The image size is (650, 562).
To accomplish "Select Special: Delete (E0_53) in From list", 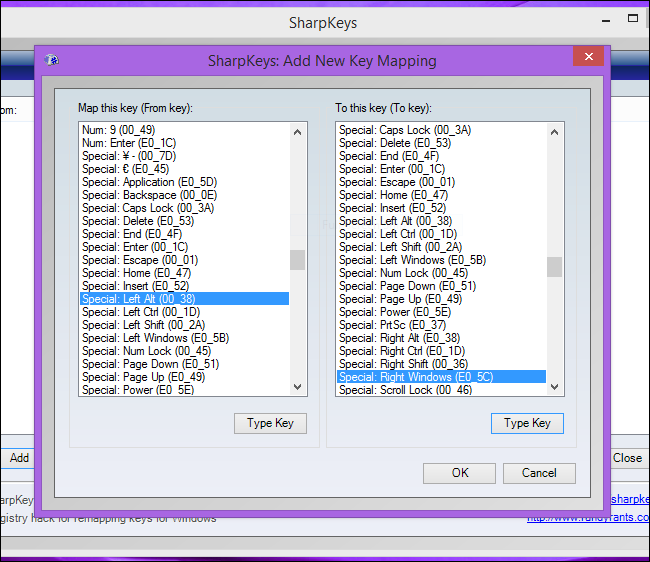I will coord(184,221).
